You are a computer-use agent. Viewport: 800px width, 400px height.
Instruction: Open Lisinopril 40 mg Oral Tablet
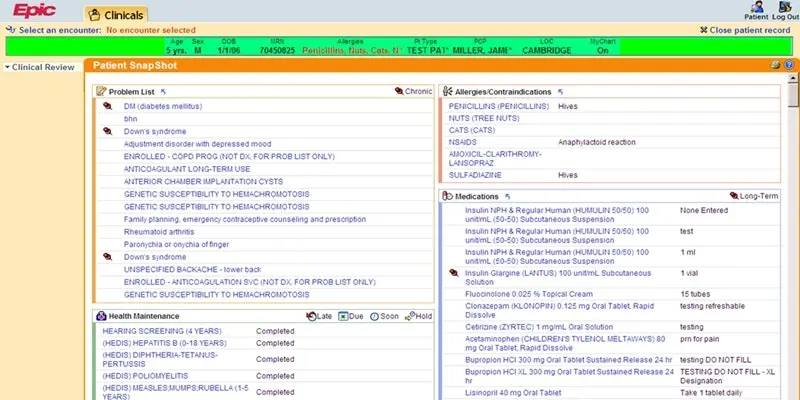coord(513,393)
